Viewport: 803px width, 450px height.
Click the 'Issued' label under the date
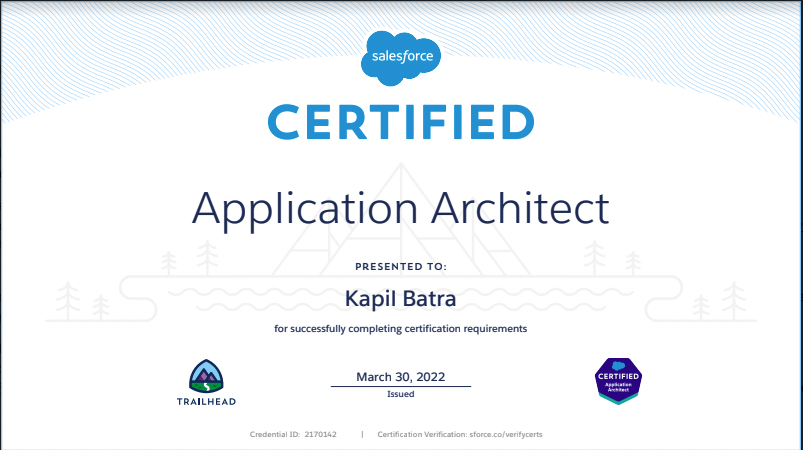[400, 394]
